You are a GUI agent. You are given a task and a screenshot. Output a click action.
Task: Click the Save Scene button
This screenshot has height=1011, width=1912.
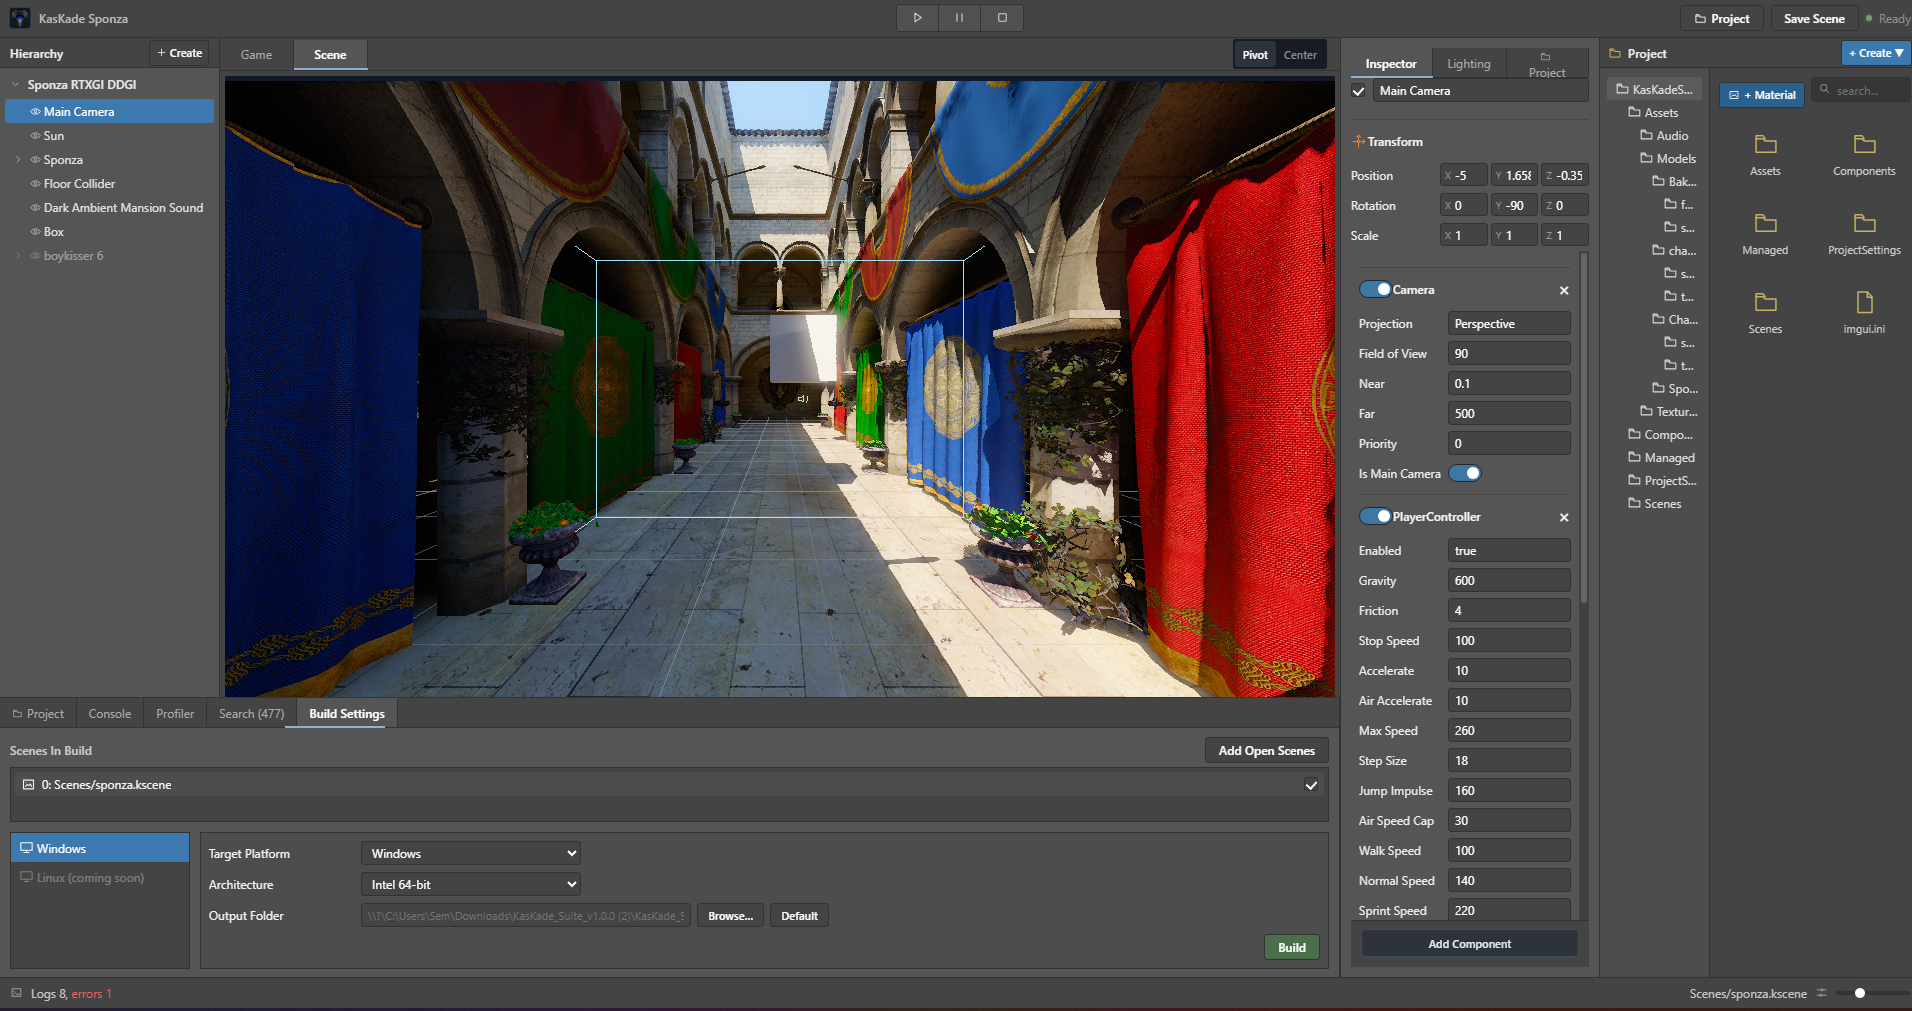[1814, 18]
